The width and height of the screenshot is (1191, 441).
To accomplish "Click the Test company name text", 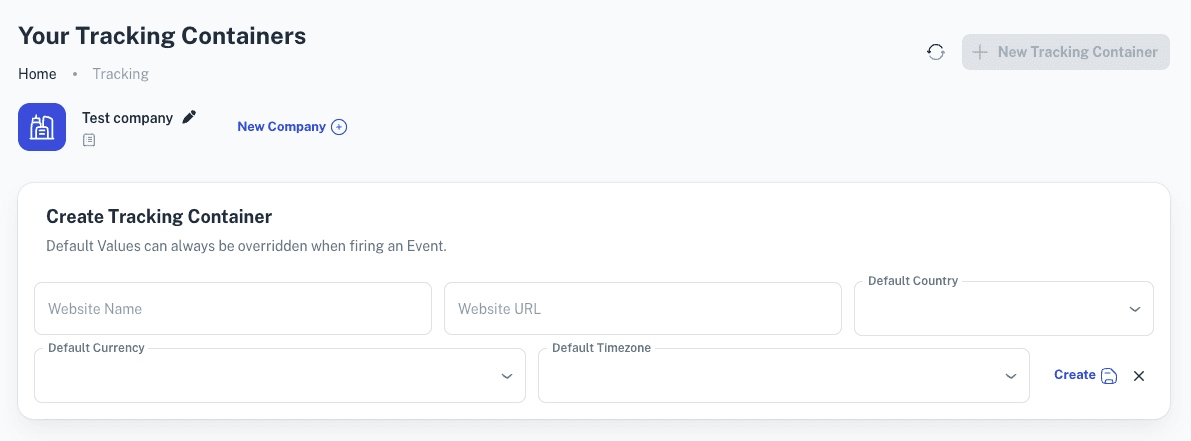I will (x=128, y=118).
